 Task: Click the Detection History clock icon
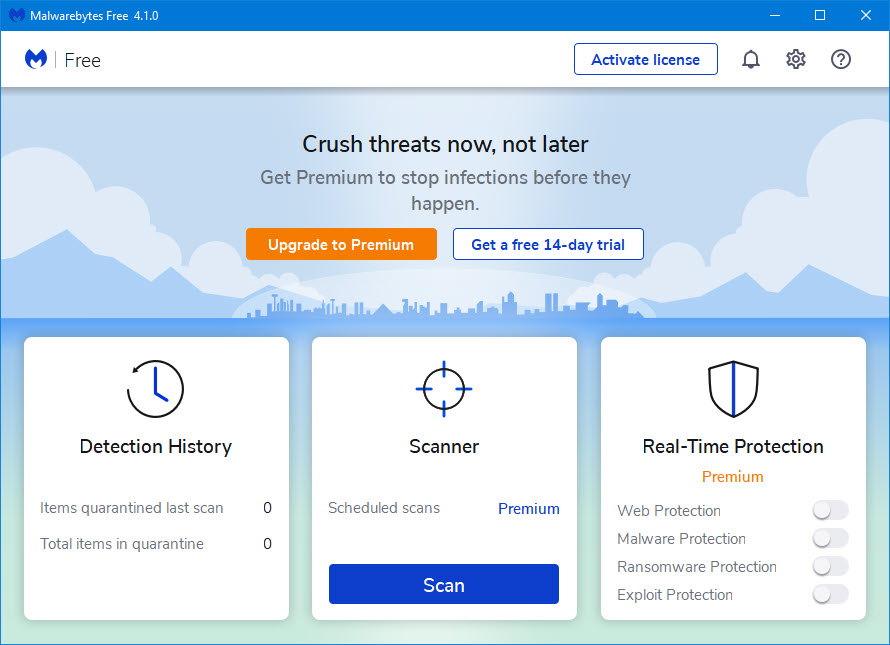click(156, 389)
